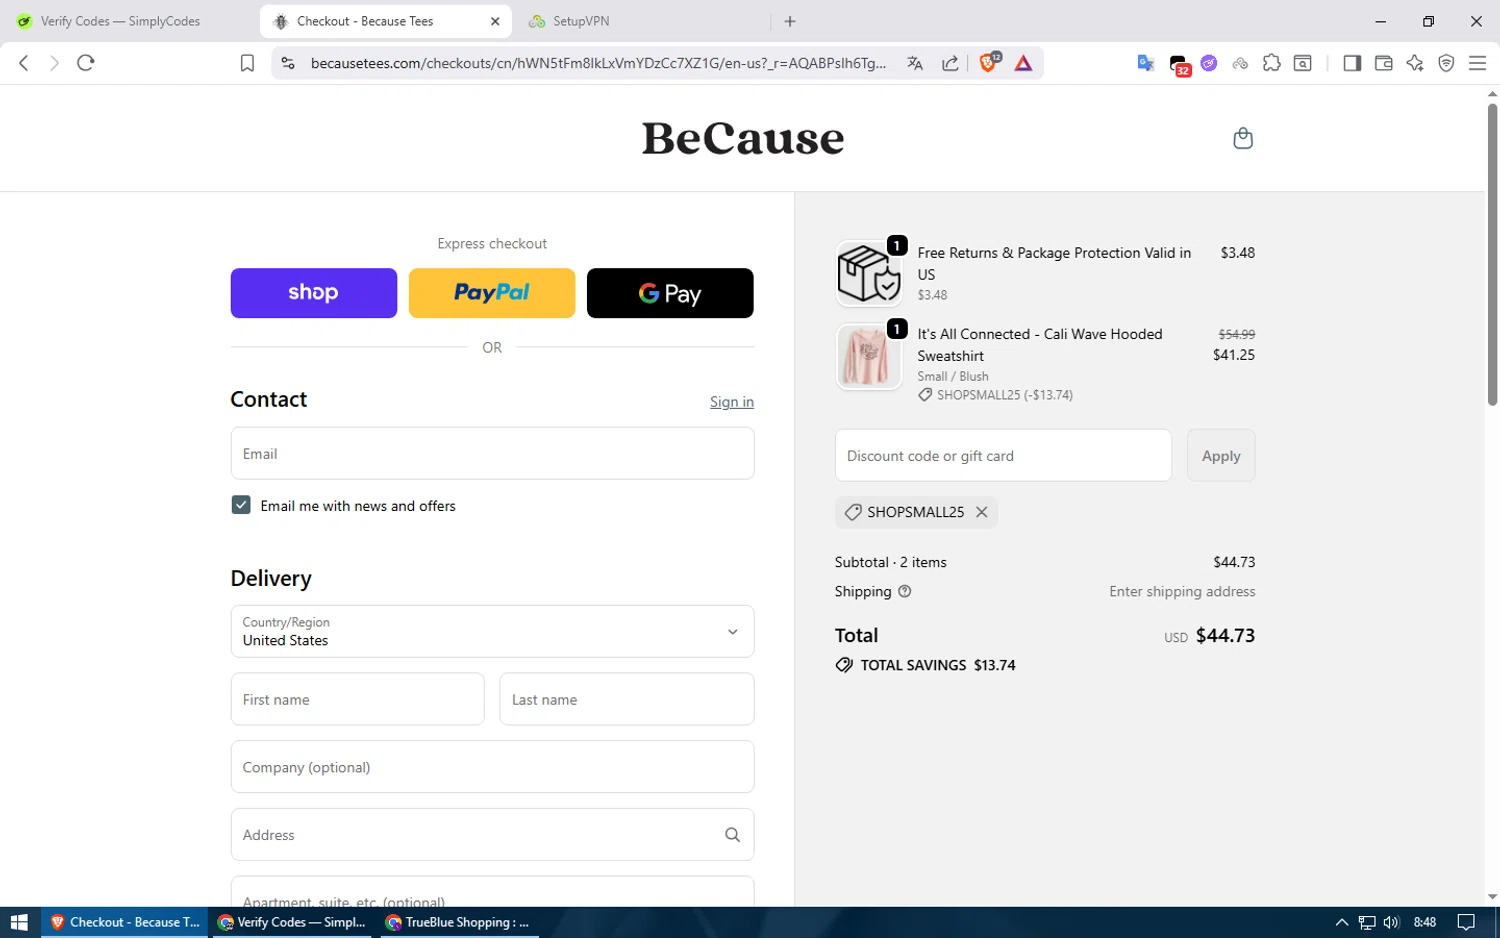This screenshot has height=938, width=1500.
Task: Click the Discount code or gift card field
Action: click(x=1003, y=456)
